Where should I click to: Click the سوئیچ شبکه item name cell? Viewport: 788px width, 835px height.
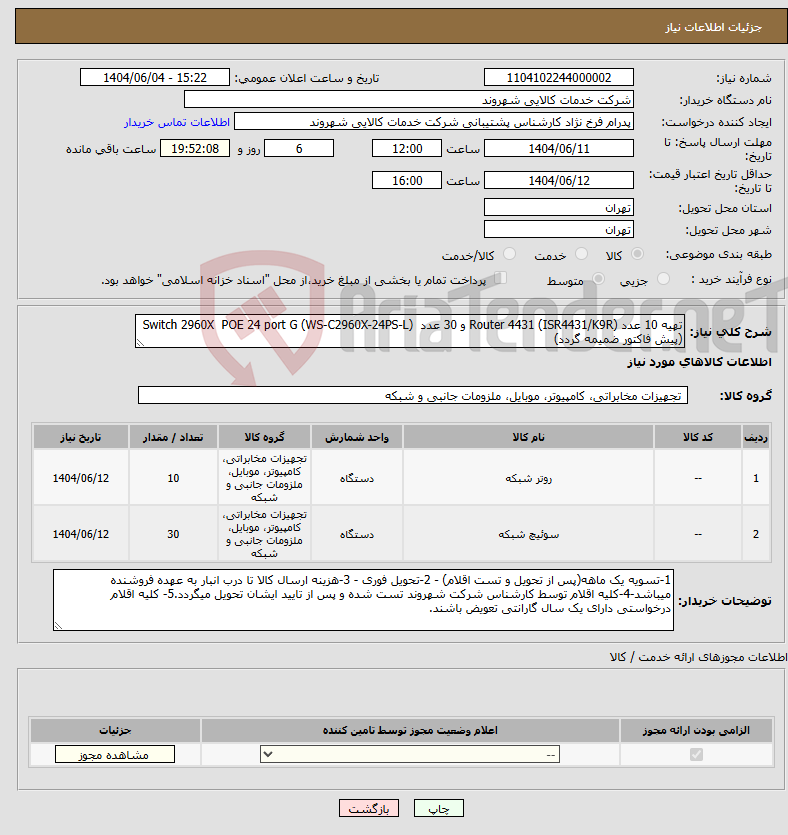[x=528, y=534]
